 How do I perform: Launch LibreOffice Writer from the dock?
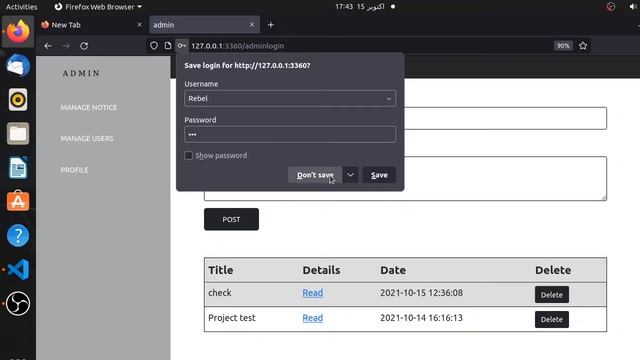click(x=18, y=167)
